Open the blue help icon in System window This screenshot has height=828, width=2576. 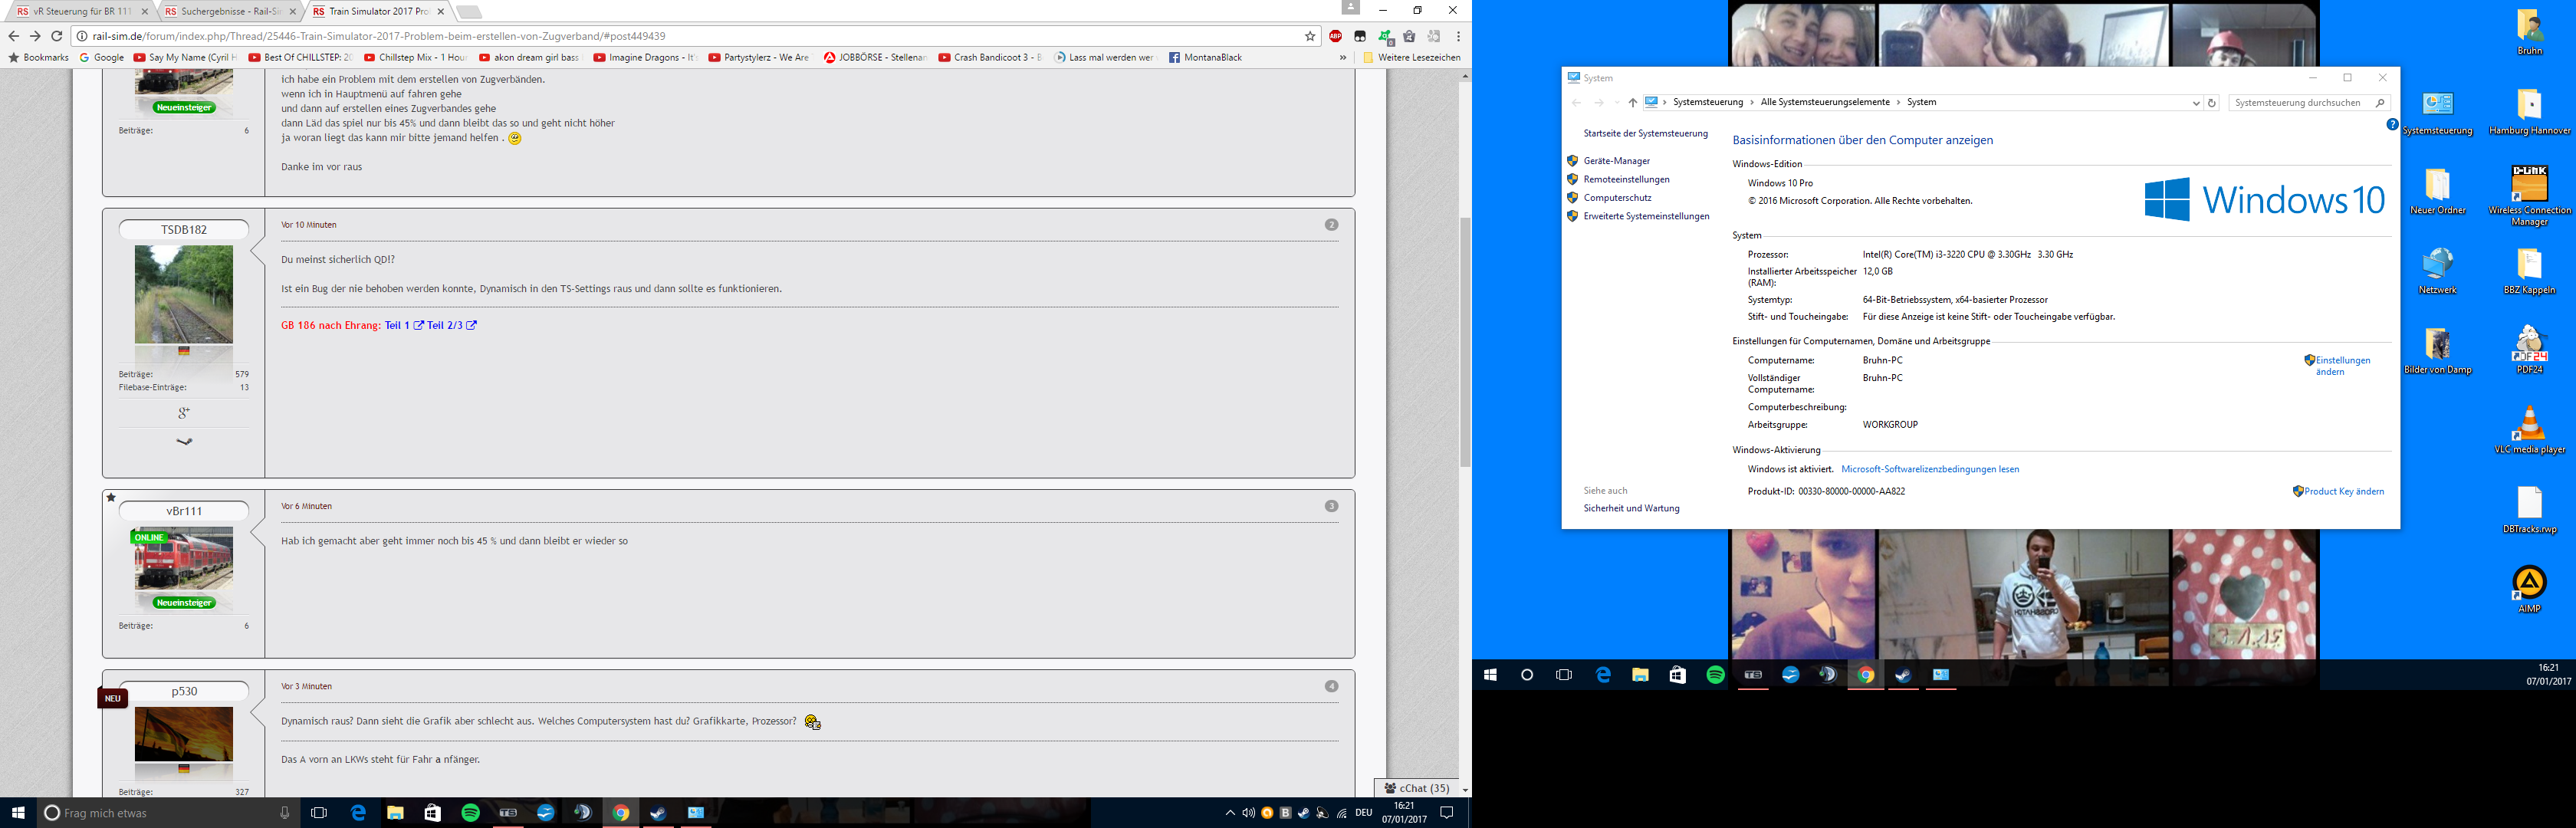(2392, 125)
